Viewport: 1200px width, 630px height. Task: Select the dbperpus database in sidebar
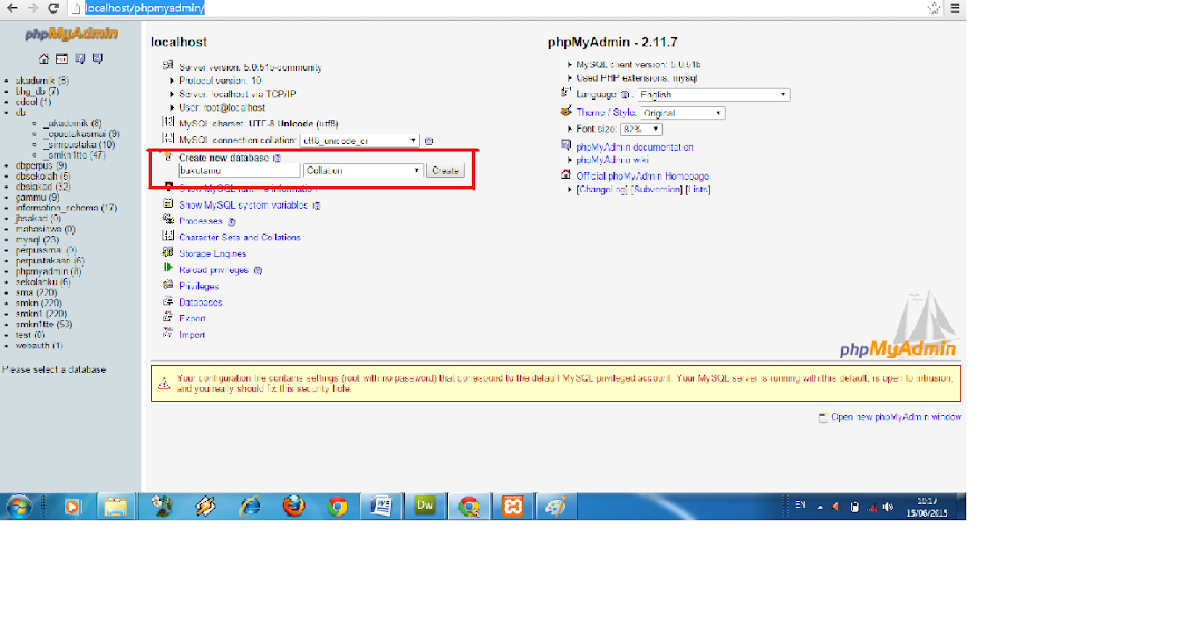41,165
